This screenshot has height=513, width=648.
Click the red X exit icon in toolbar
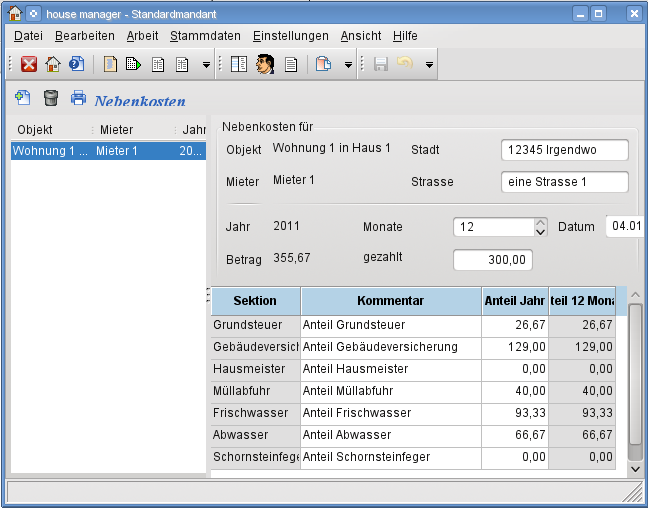point(29,65)
